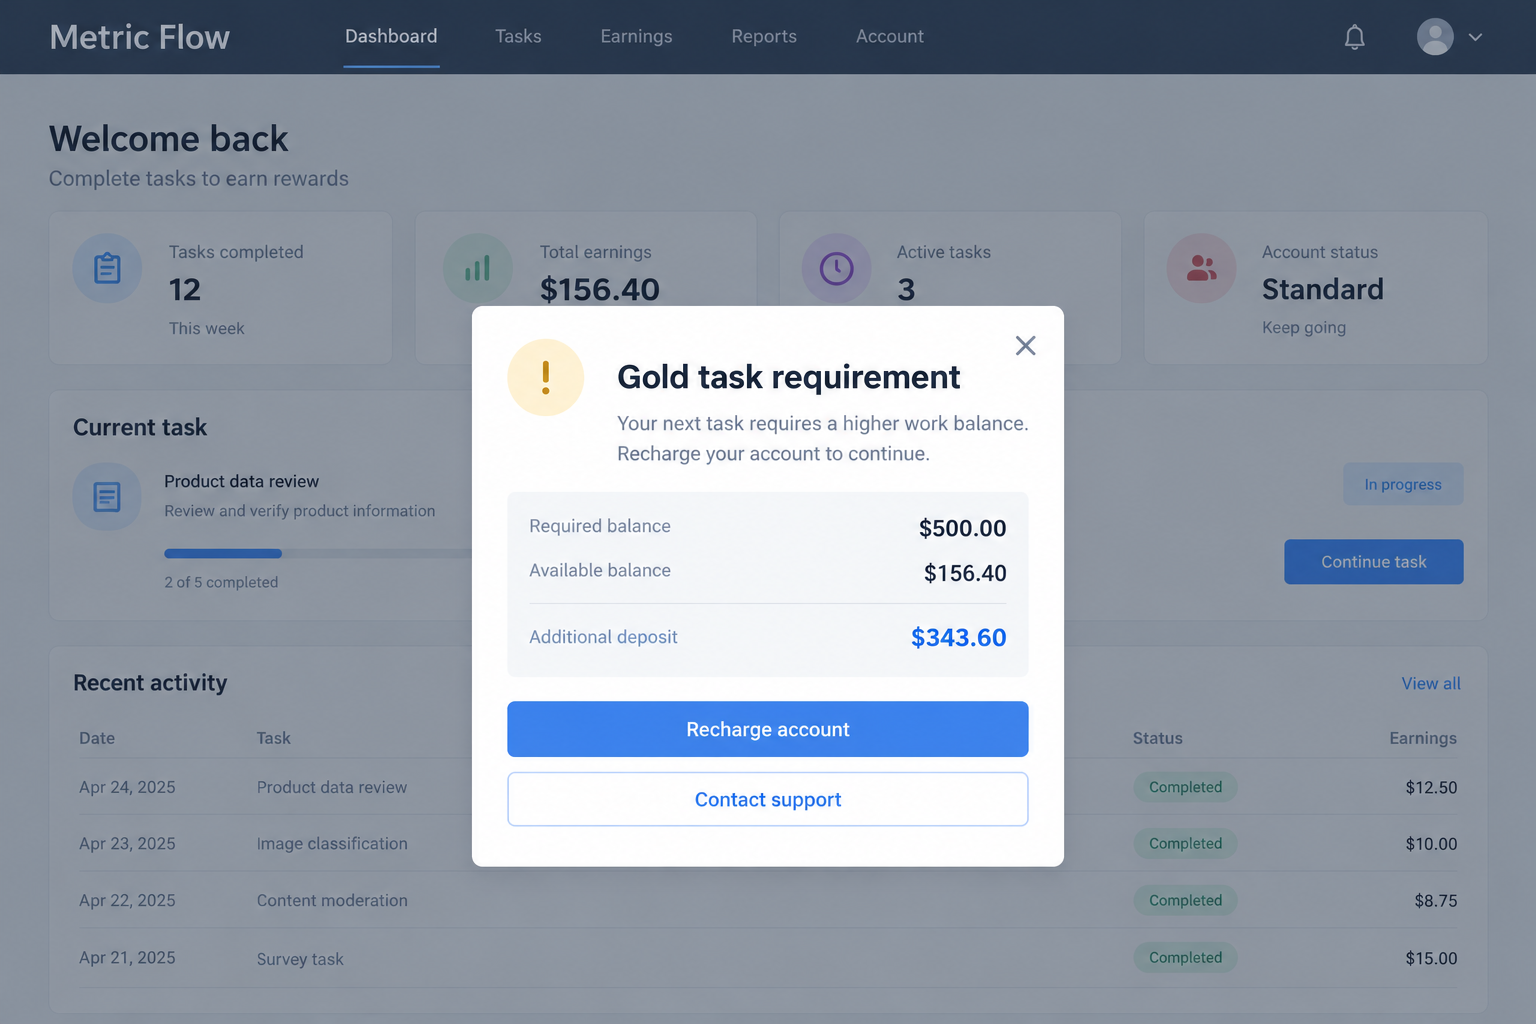The image size is (1536, 1024).
Task: Click the Product data review document icon
Action: point(107,496)
